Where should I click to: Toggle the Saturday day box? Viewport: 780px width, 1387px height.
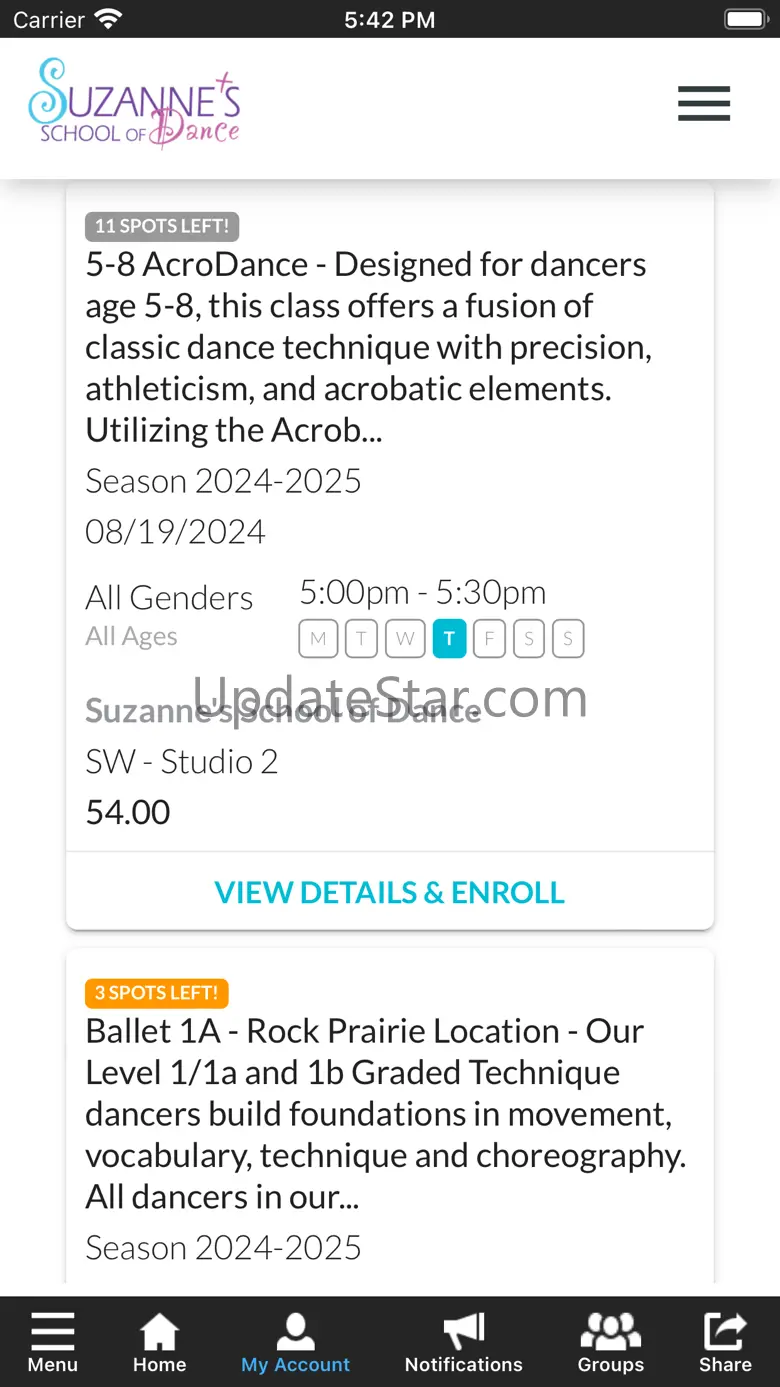tap(529, 639)
